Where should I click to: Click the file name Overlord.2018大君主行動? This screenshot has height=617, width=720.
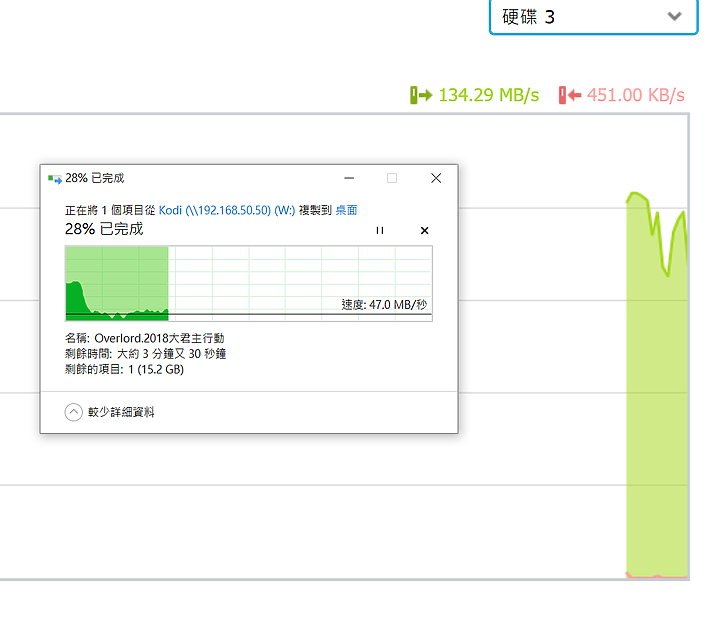click(159, 338)
